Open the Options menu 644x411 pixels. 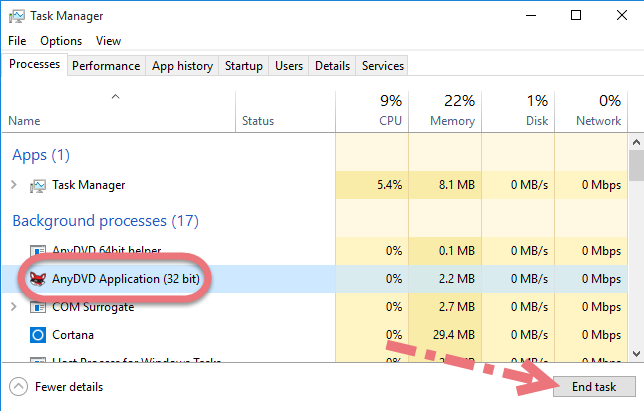61,41
